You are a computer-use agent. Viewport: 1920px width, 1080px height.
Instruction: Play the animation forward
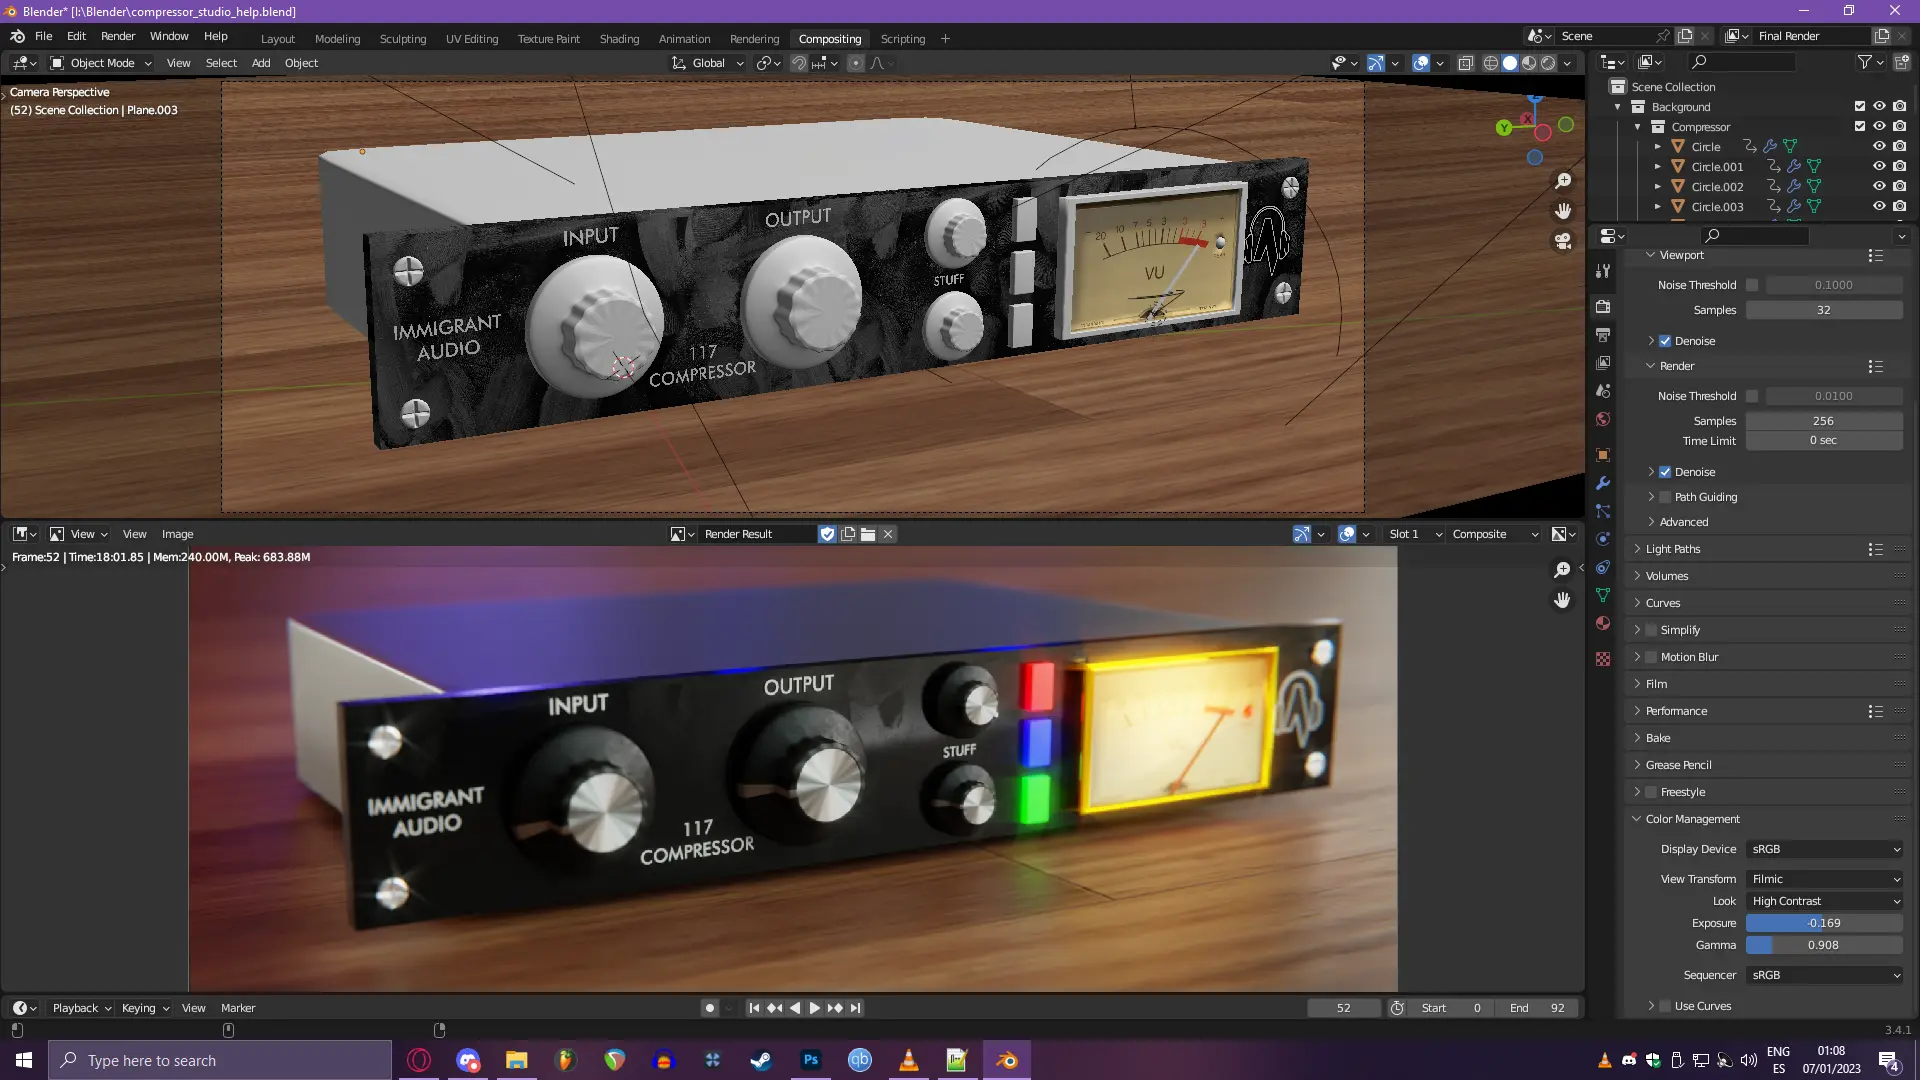tap(814, 1008)
